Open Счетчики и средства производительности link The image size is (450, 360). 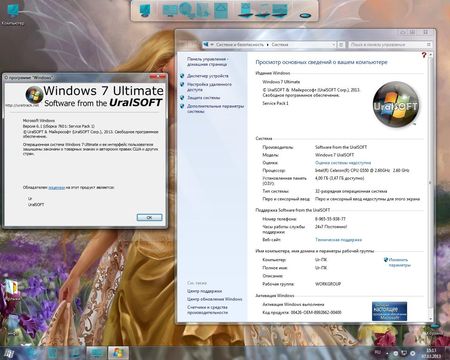pos(207,310)
